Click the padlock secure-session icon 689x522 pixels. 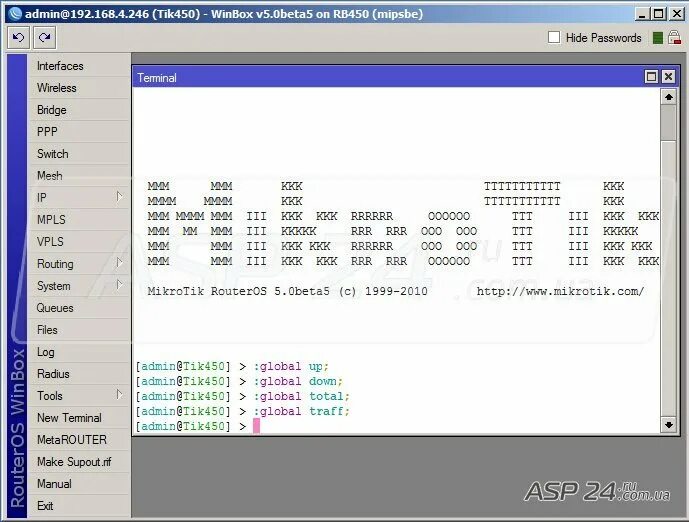[x=674, y=37]
